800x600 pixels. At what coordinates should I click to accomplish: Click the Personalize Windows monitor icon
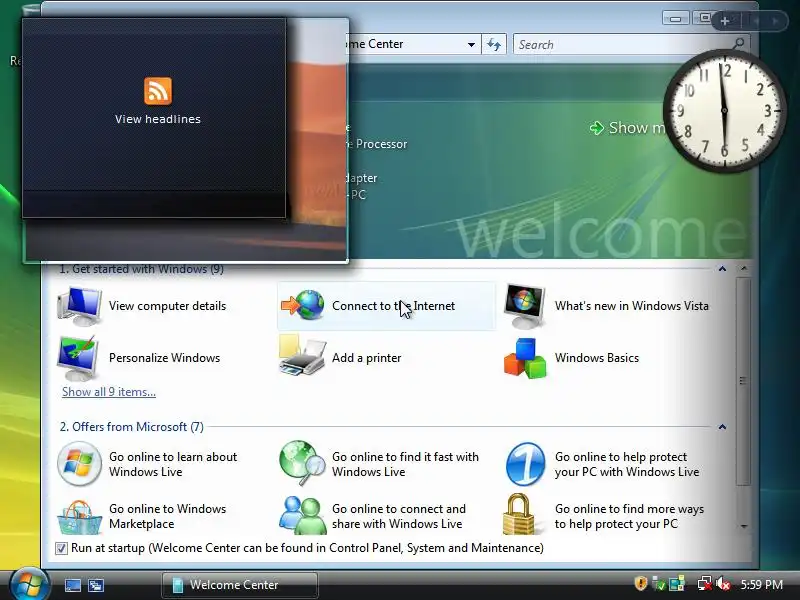pos(78,358)
